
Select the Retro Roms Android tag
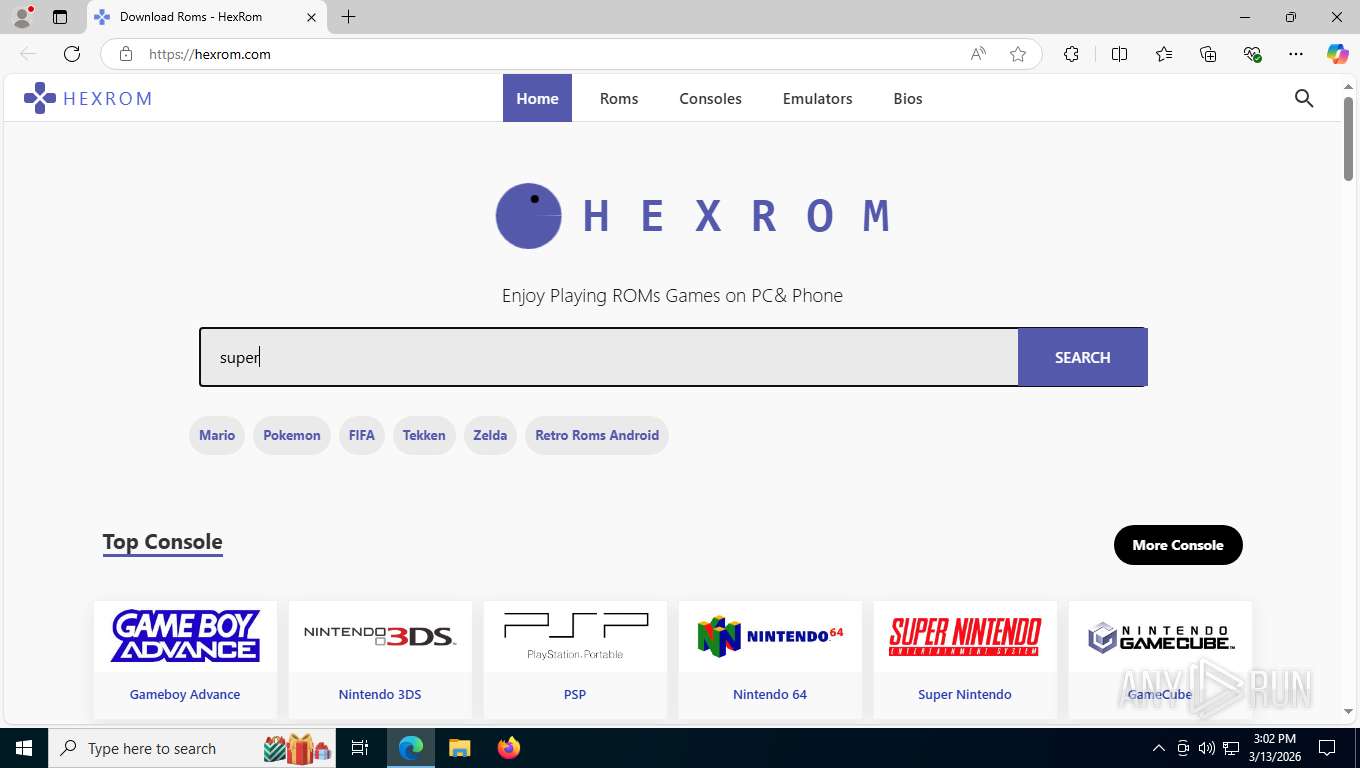[x=597, y=435]
